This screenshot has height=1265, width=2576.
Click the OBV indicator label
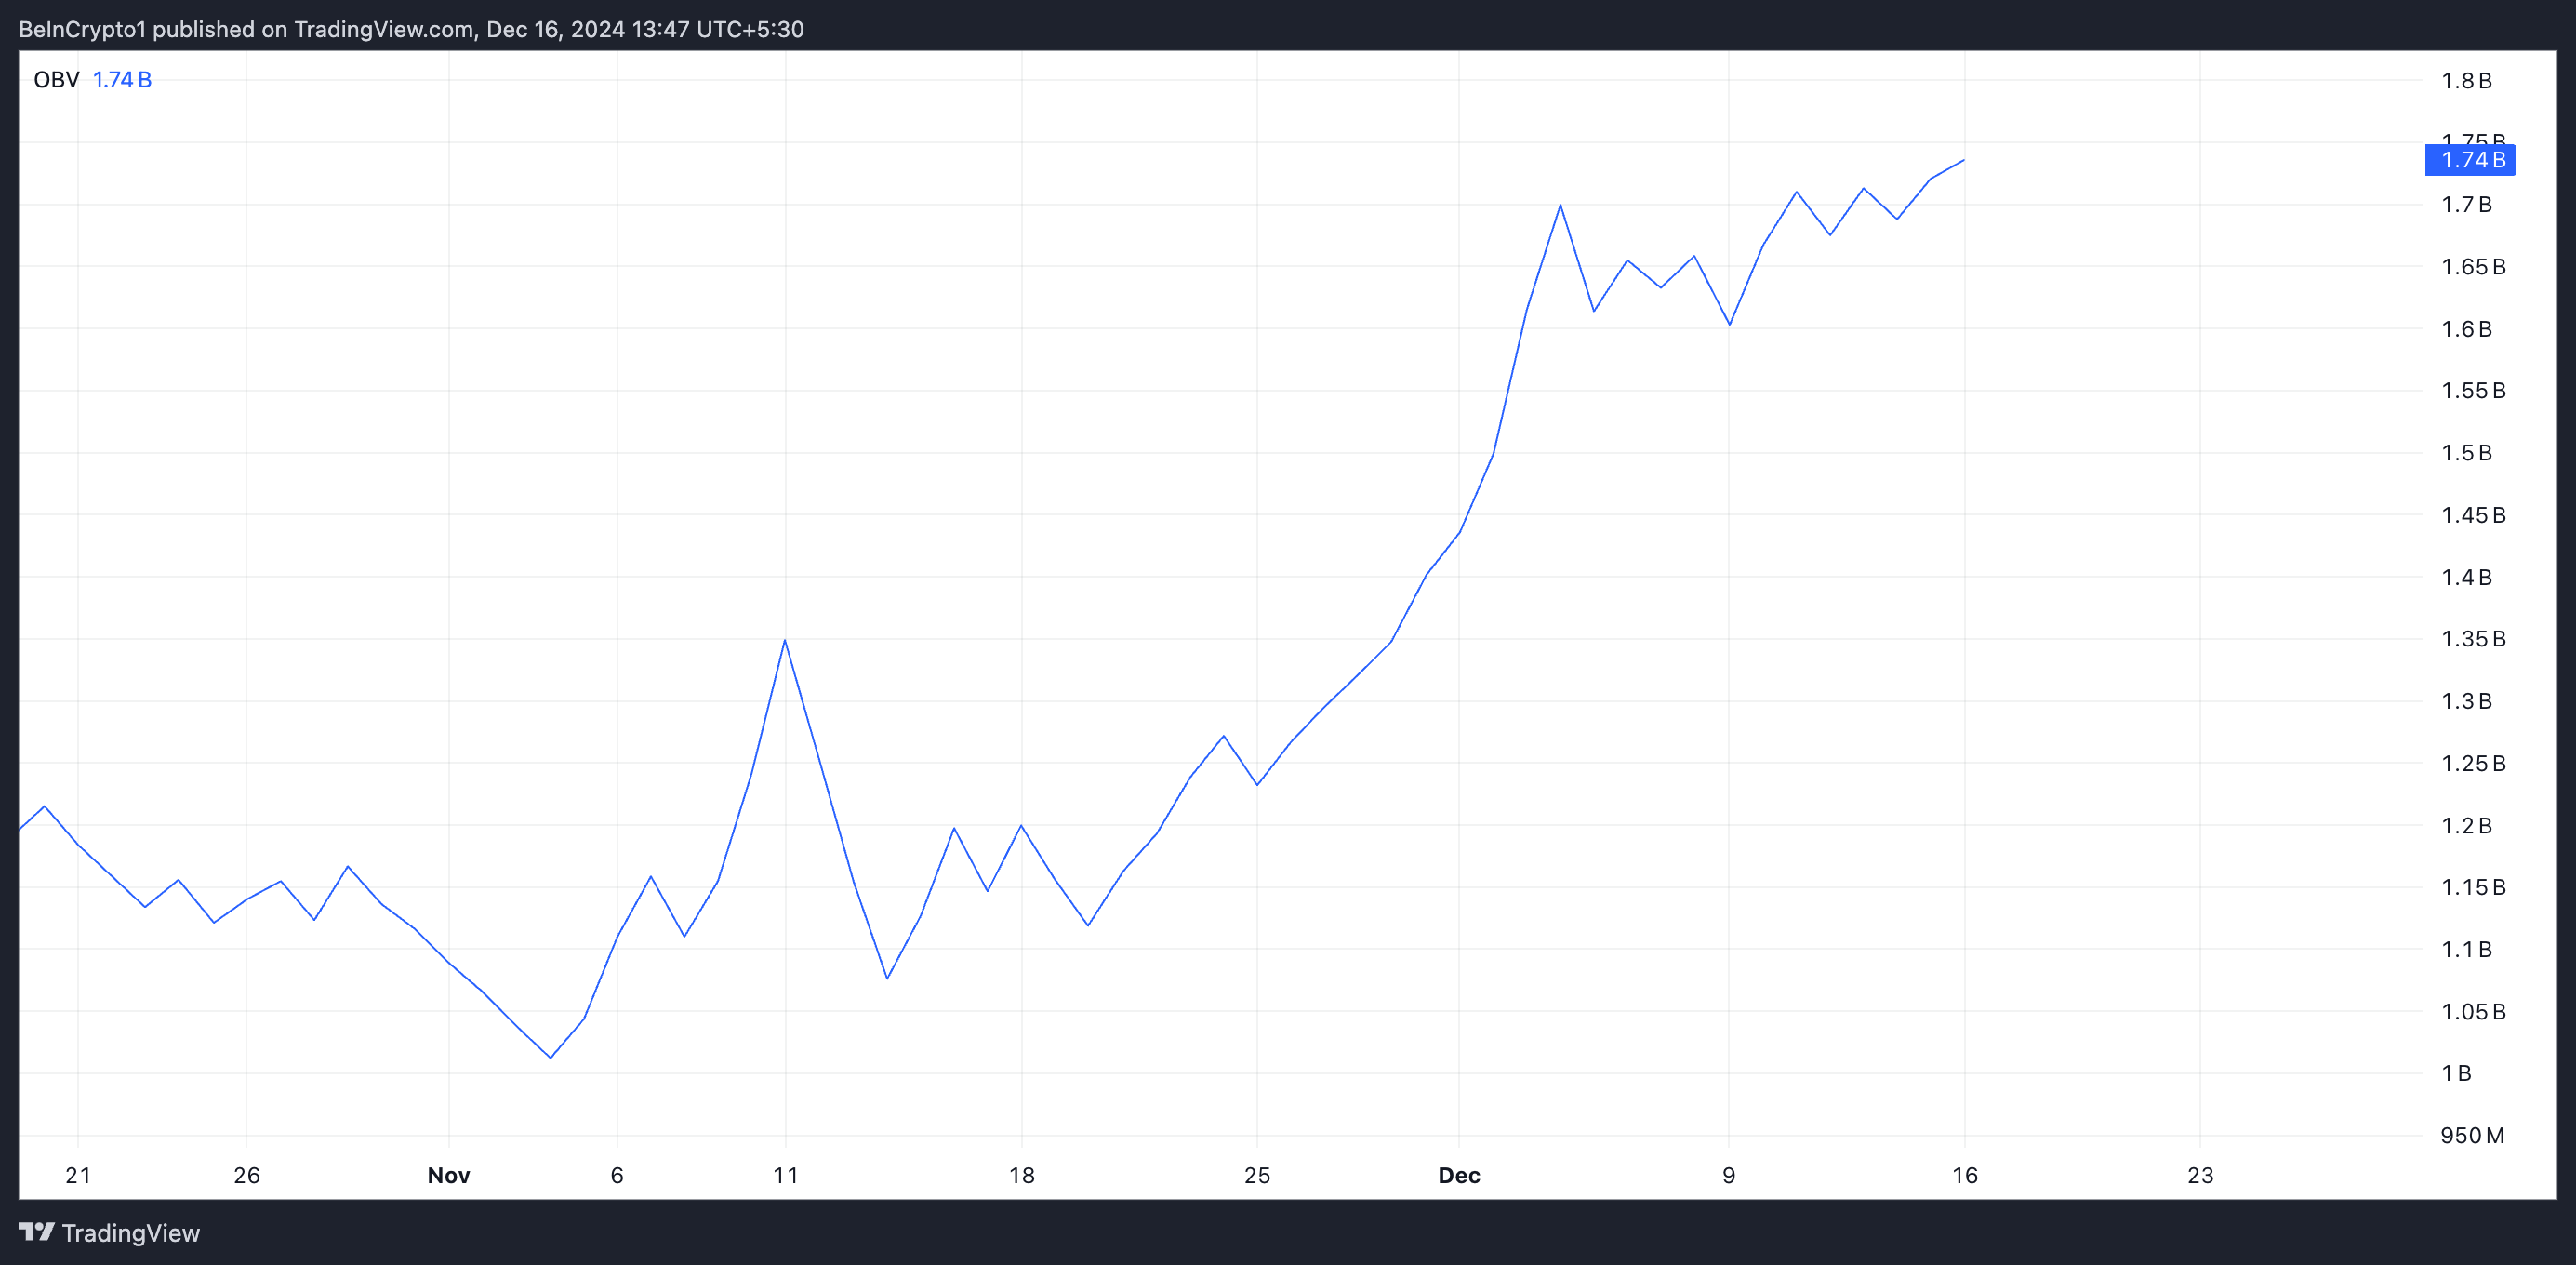point(56,80)
